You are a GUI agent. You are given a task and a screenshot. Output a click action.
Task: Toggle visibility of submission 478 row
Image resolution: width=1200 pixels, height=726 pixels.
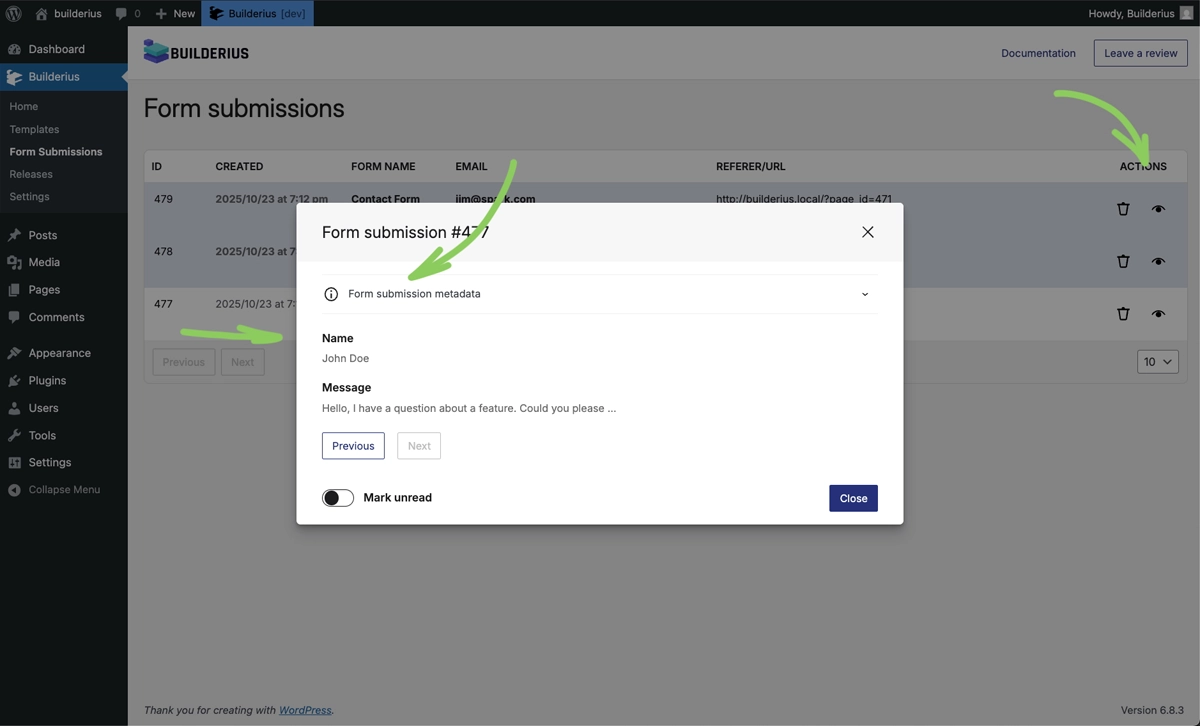click(x=1158, y=261)
